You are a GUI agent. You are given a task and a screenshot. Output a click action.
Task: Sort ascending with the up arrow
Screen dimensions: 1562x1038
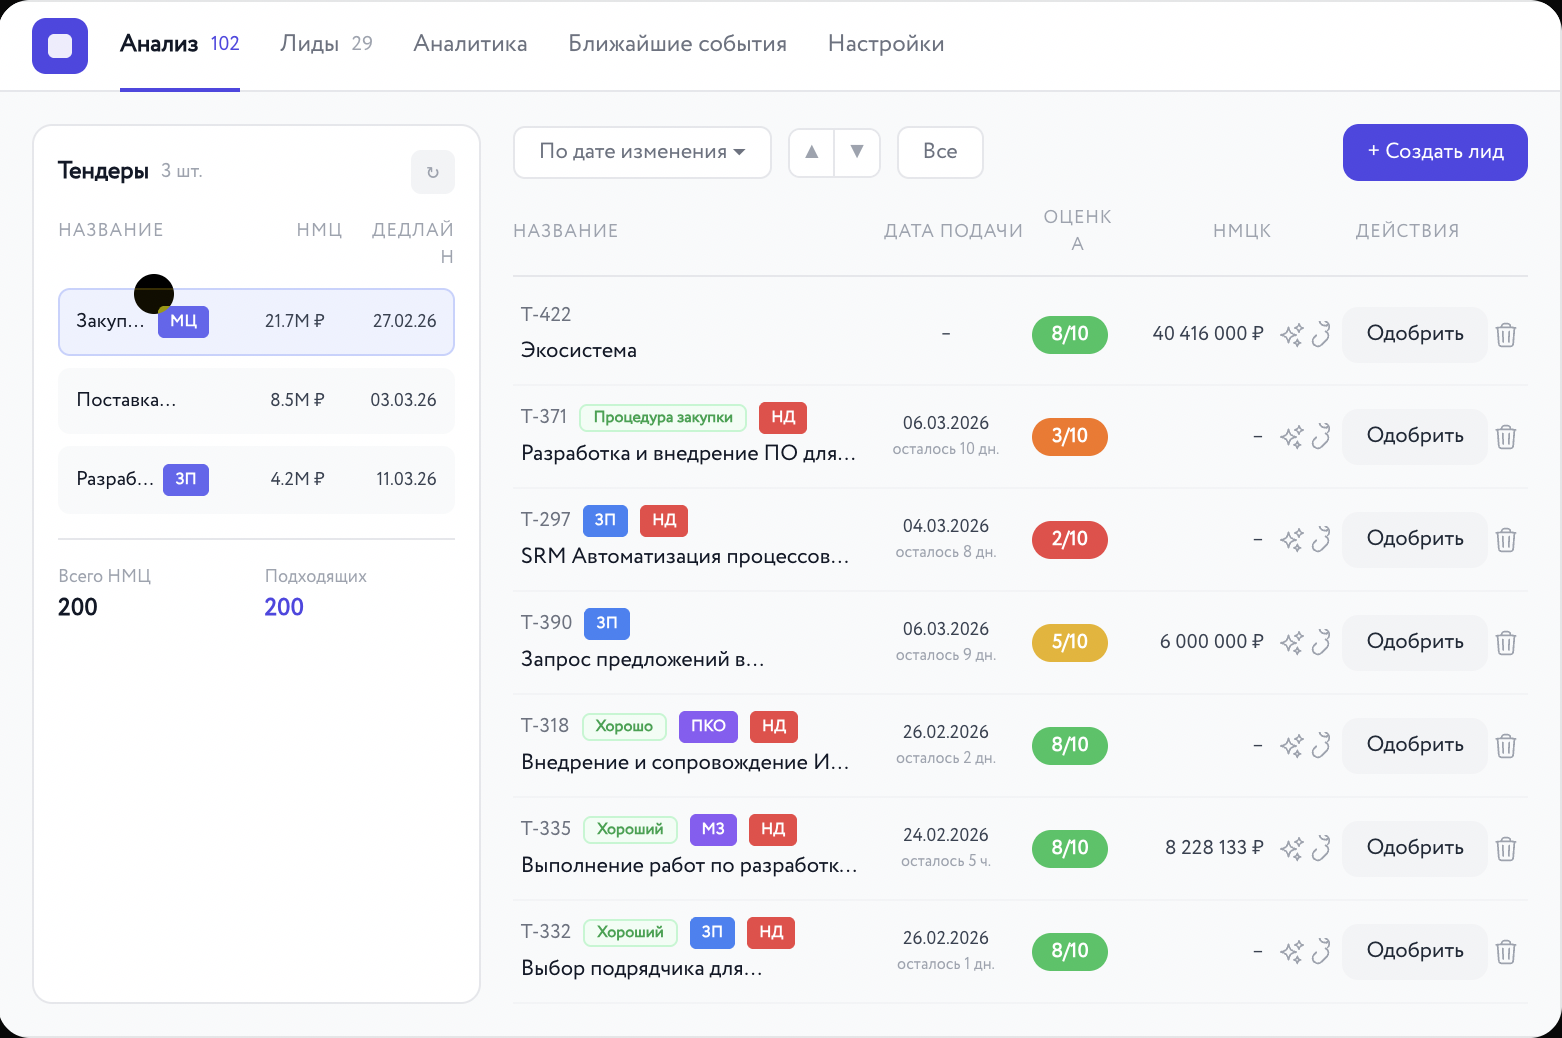[x=812, y=152]
